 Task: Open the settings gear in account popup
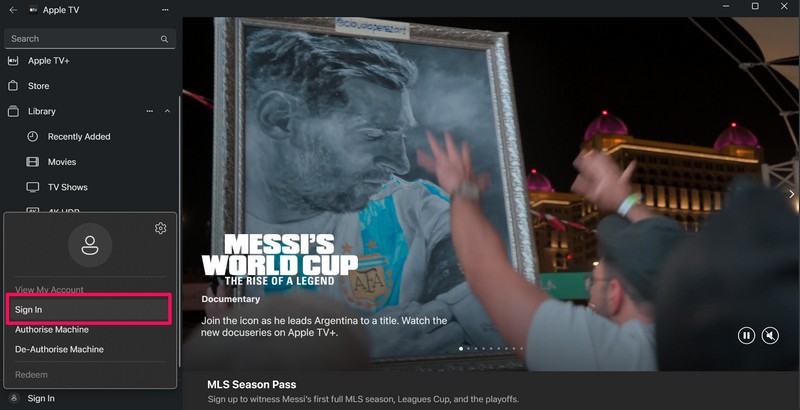click(160, 228)
